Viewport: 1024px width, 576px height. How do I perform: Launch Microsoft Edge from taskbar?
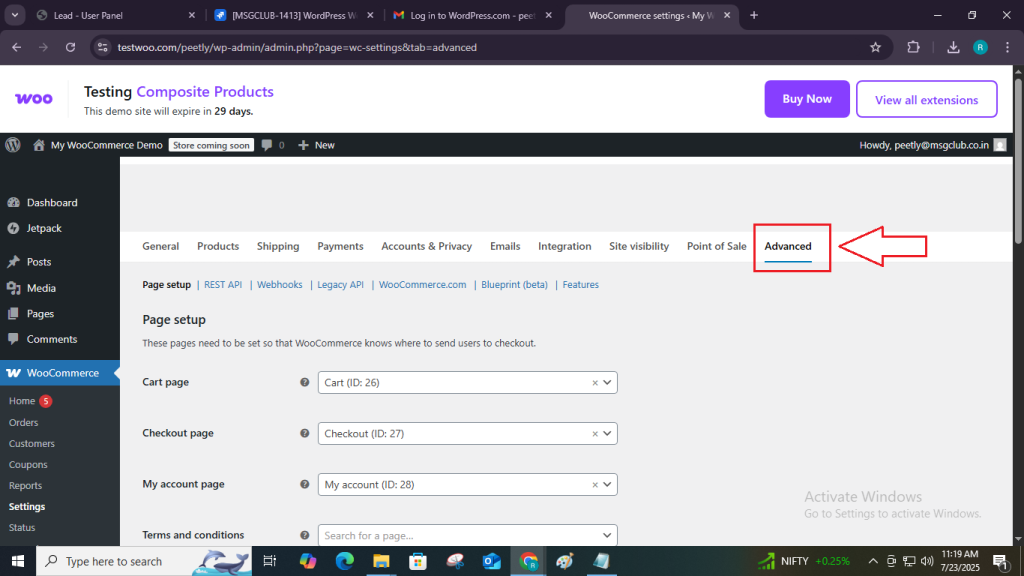coord(344,561)
